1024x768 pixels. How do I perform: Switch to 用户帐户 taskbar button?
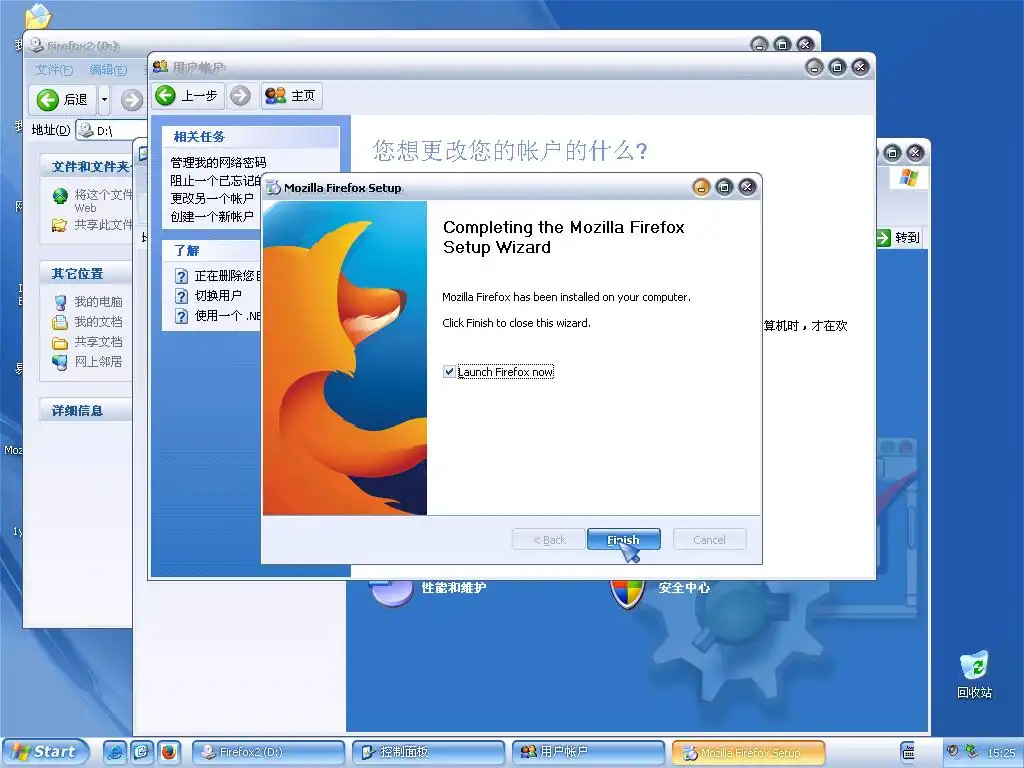tap(588, 752)
